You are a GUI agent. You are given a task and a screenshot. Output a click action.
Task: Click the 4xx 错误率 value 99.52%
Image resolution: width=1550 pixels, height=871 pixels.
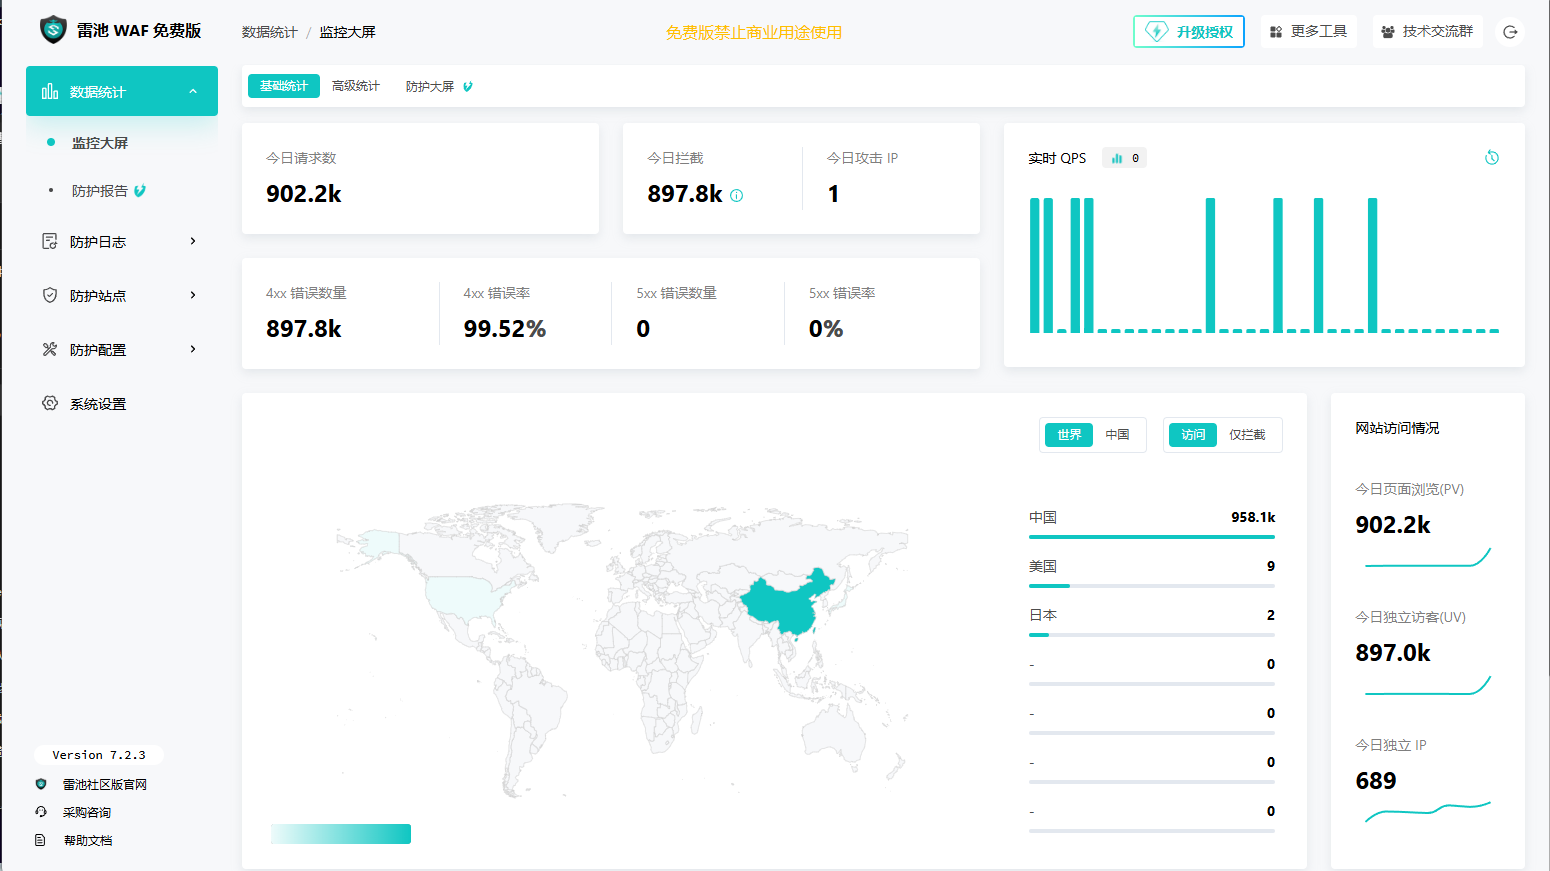(505, 329)
